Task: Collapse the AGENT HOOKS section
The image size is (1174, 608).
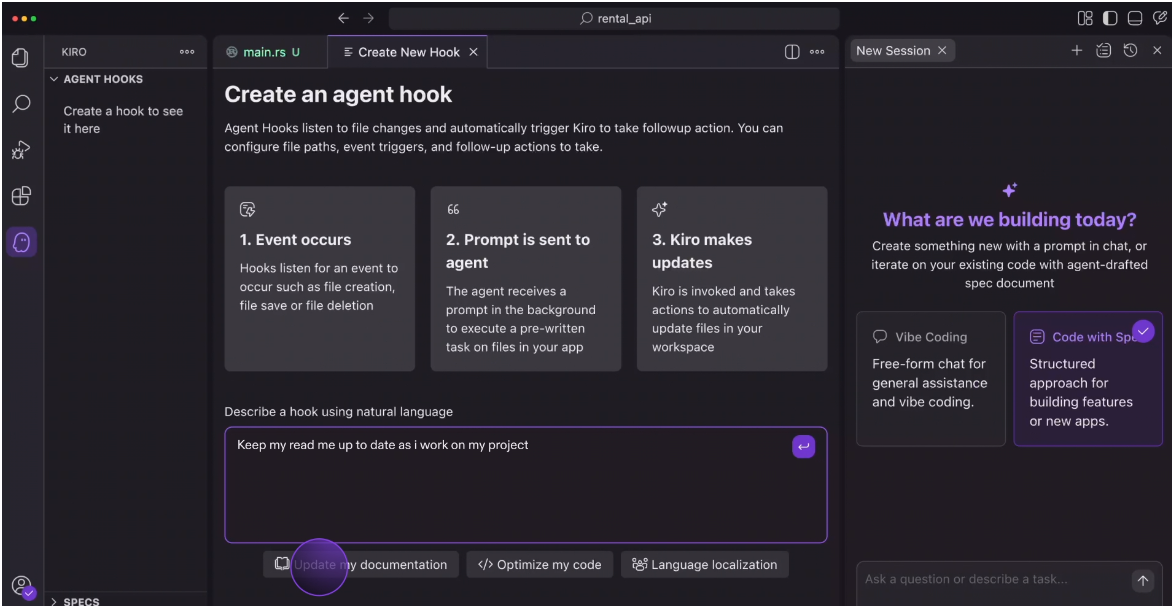Action: [x=96, y=79]
